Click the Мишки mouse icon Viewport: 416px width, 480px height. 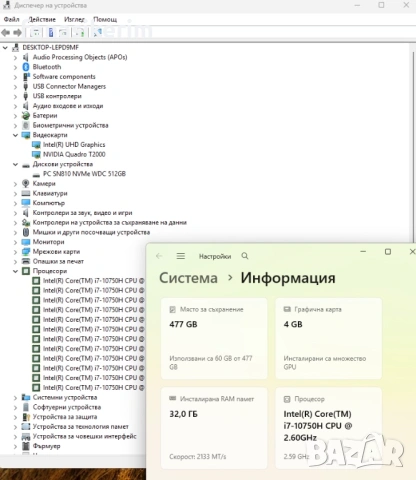point(26,232)
